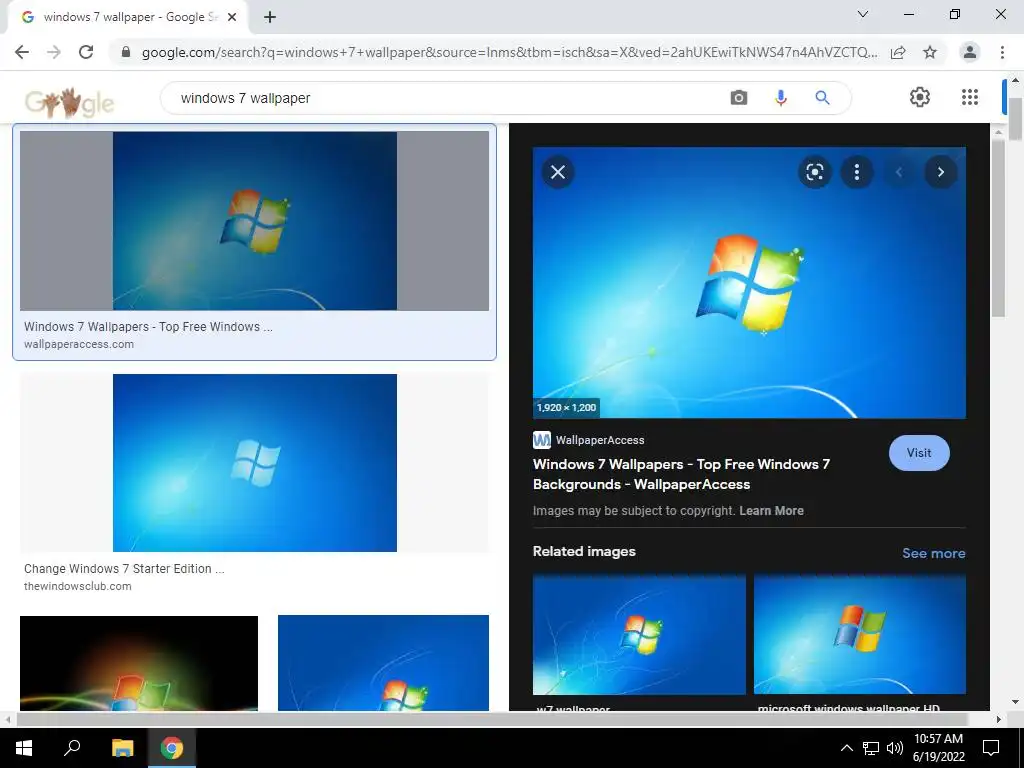Image resolution: width=1024 pixels, height=768 pixels.
Task: Open the Chrome profile avatar
Action: click(x=970, y=52)
